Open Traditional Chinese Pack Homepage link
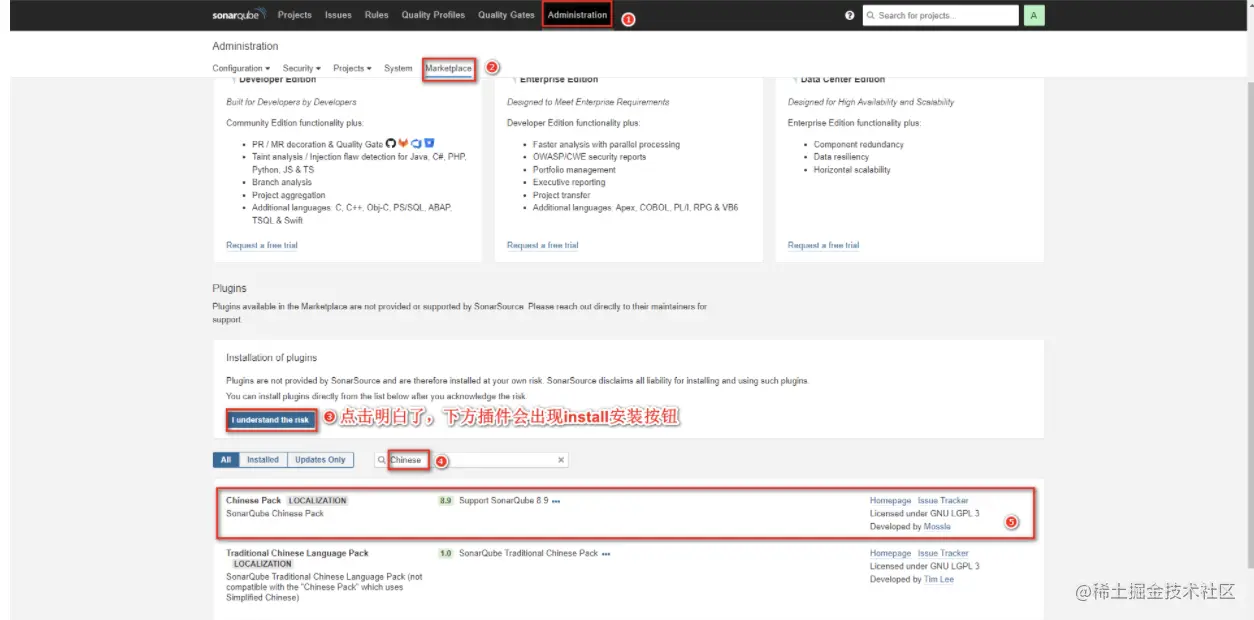 tap(890, 553)
